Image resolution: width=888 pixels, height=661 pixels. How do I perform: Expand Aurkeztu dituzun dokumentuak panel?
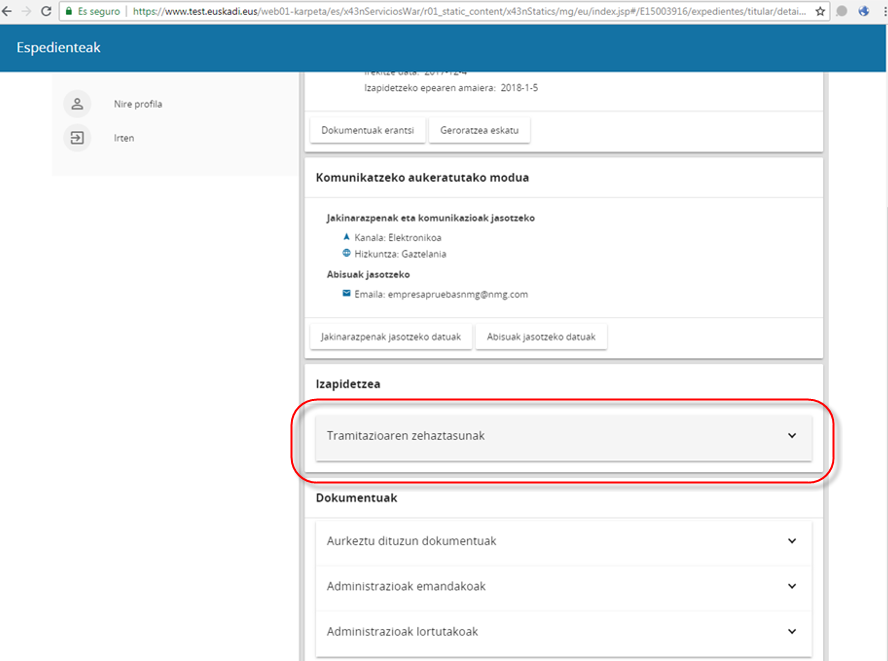tap(791, 541)
